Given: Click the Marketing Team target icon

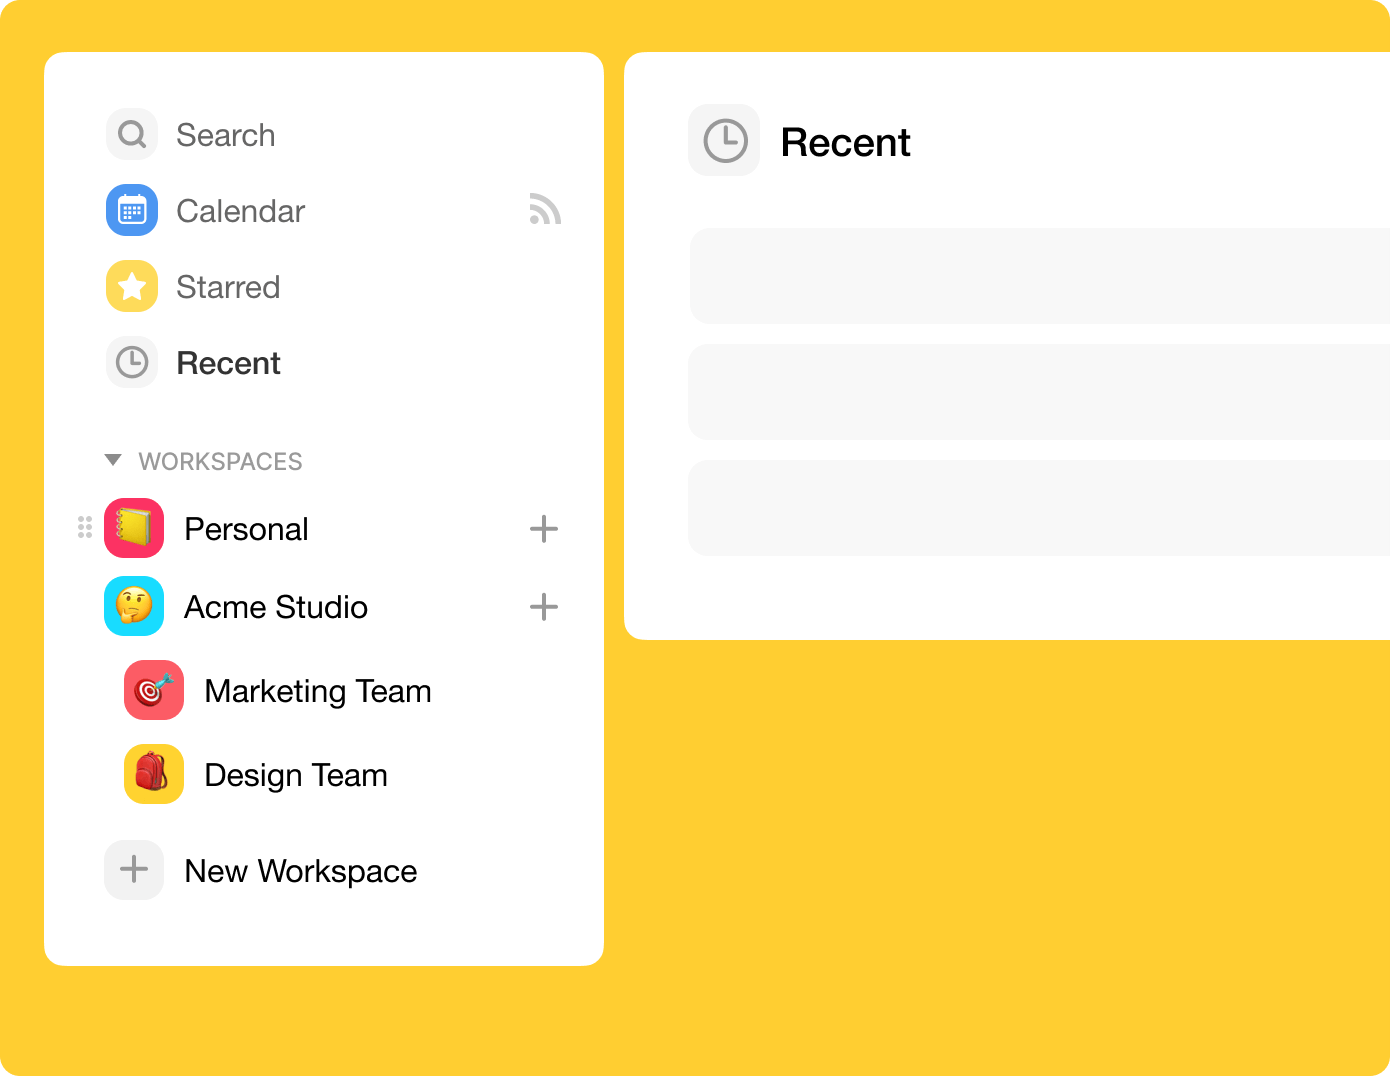Looking at the screenshot, I should tap(154, 690).
